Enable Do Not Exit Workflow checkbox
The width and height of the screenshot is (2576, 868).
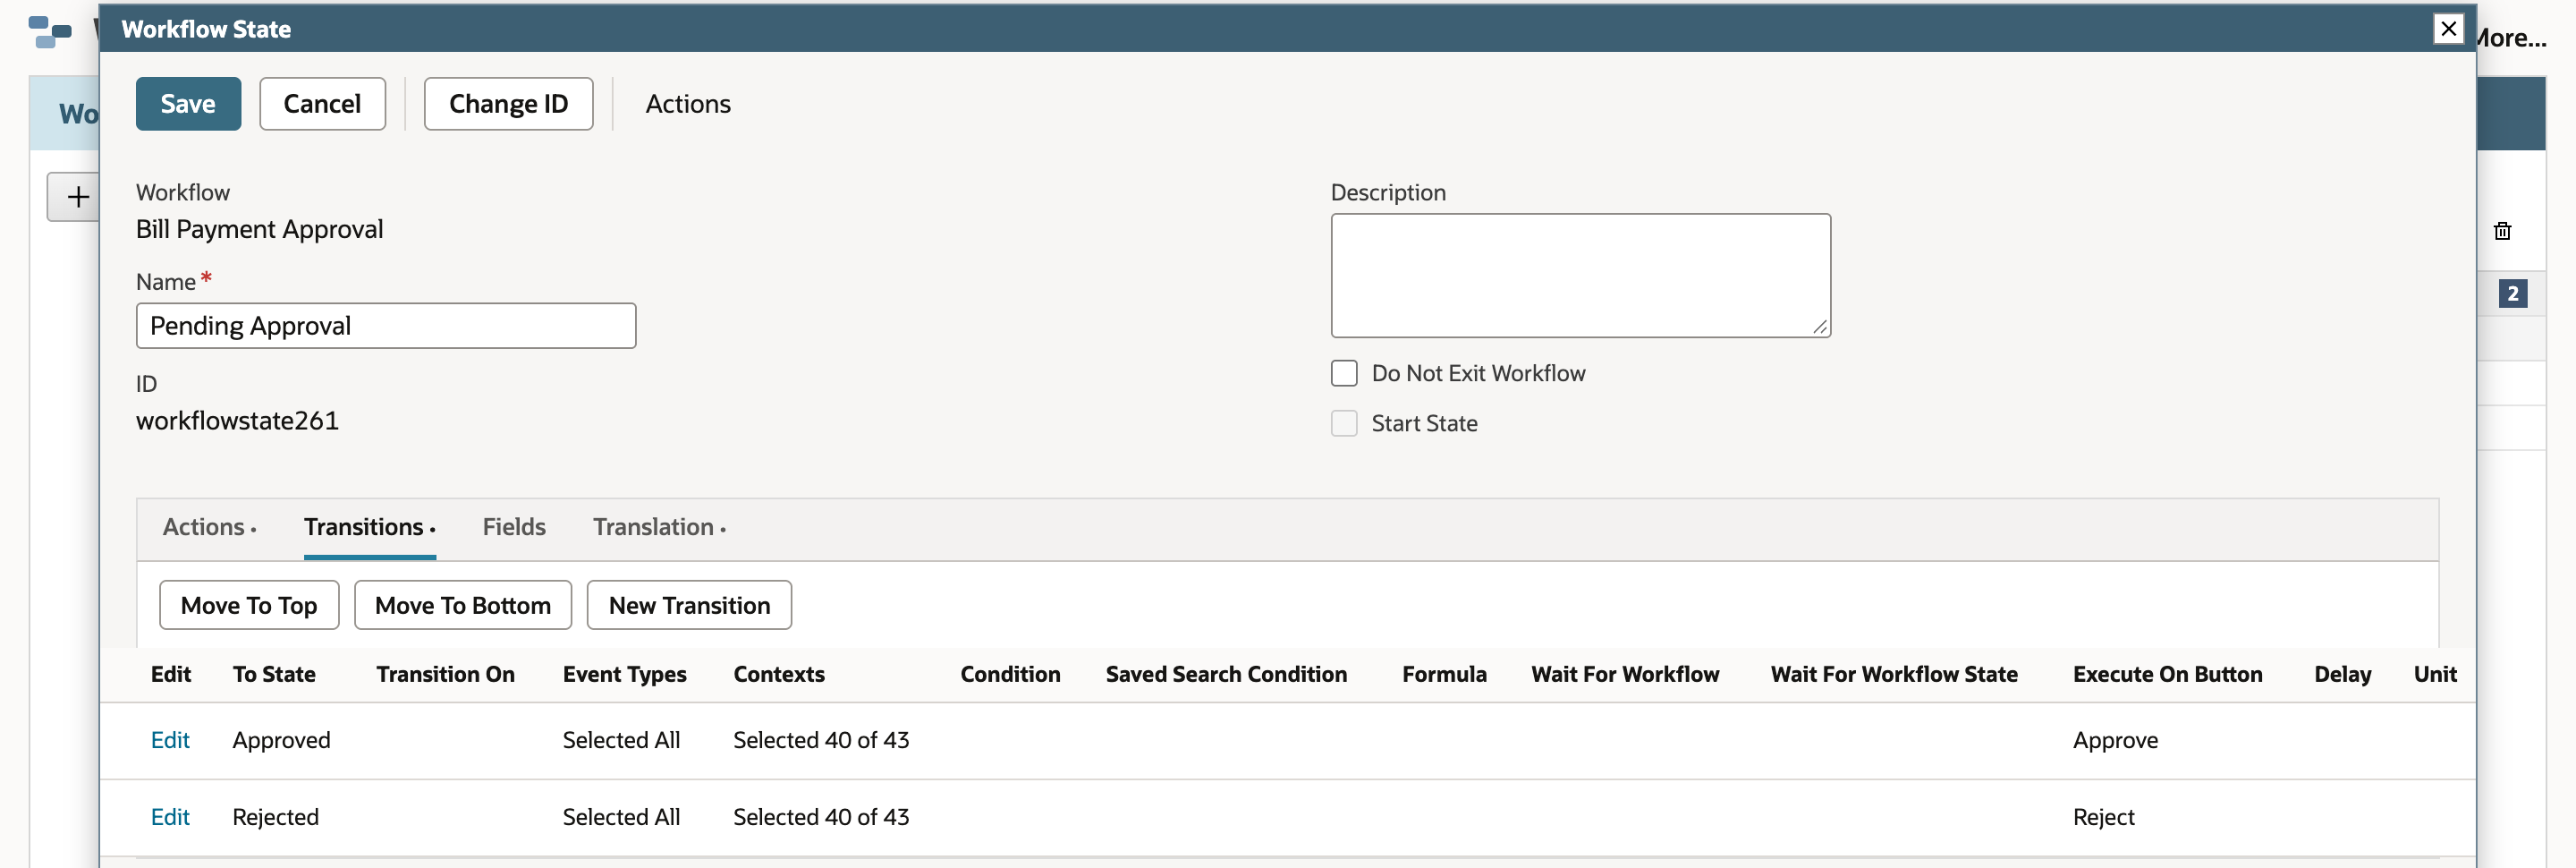(1344, 373)
